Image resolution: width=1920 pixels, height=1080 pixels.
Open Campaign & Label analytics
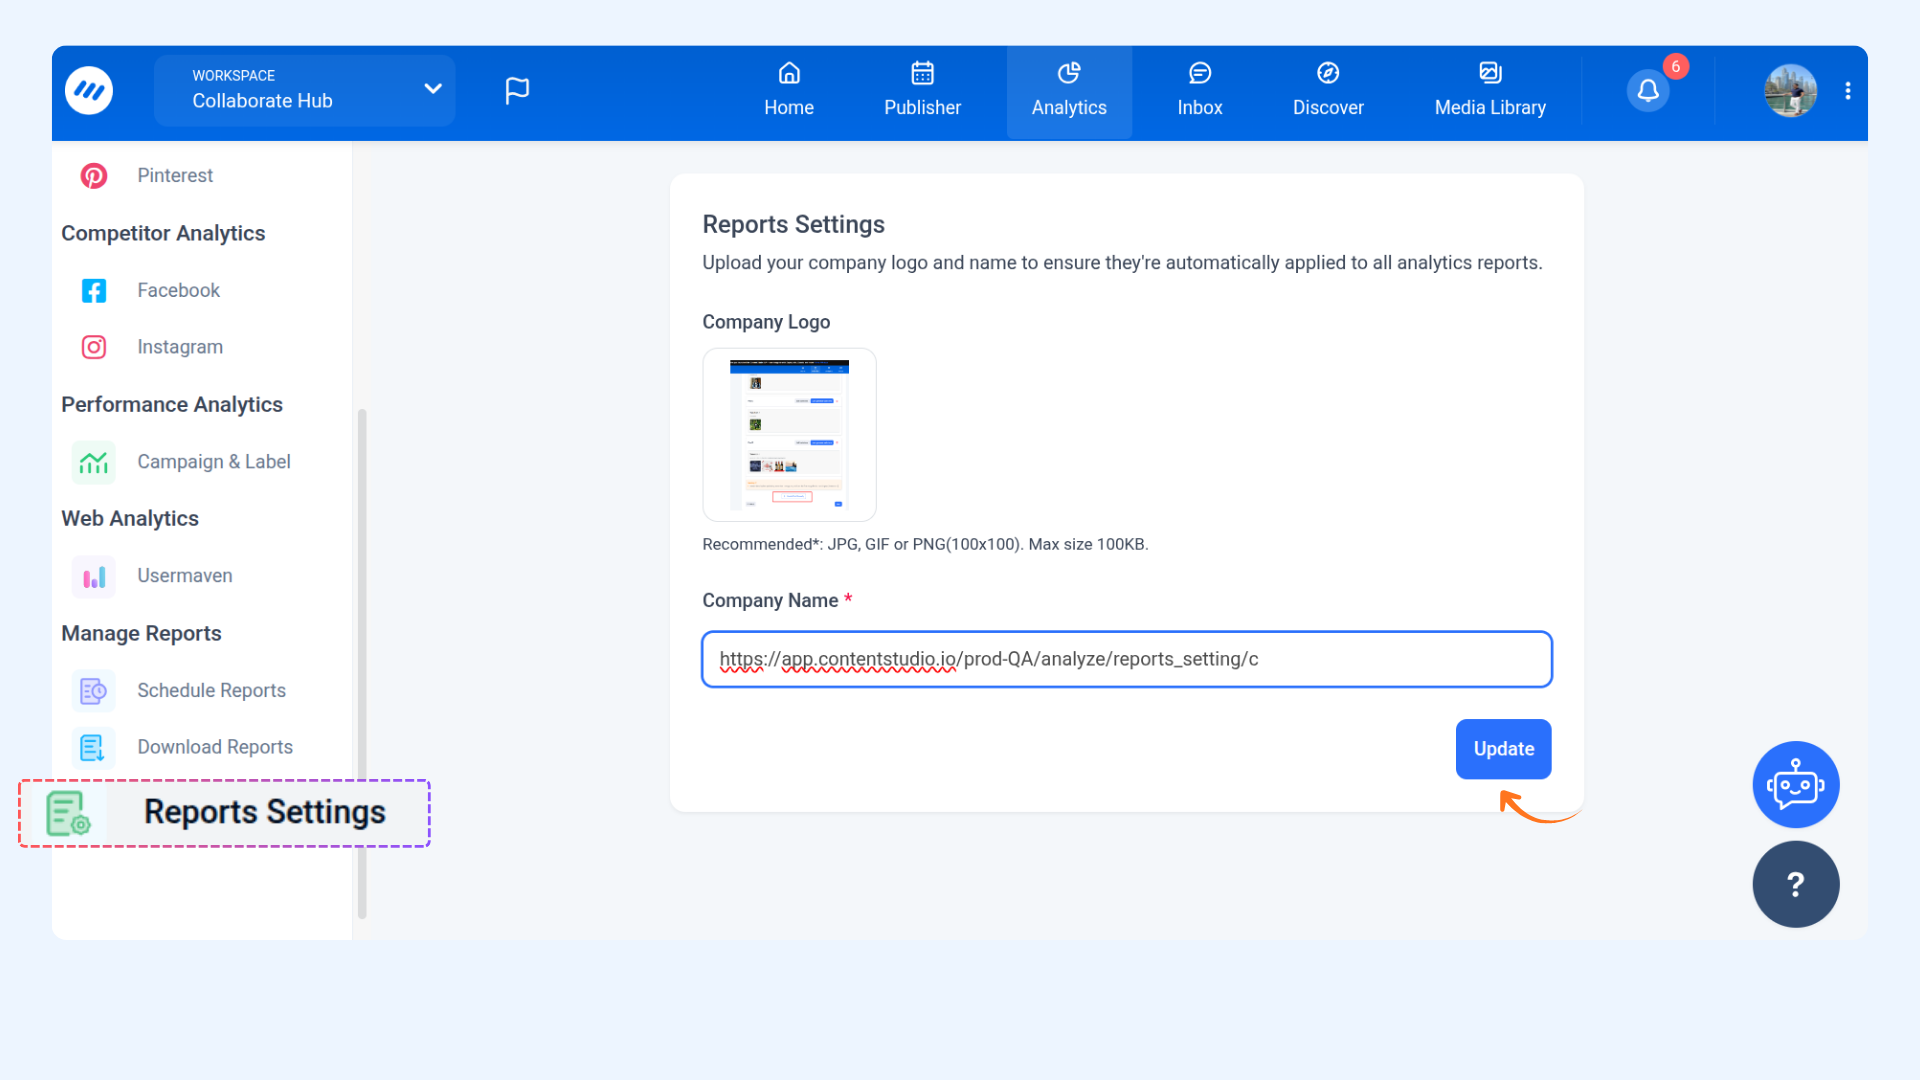(213, 462)
